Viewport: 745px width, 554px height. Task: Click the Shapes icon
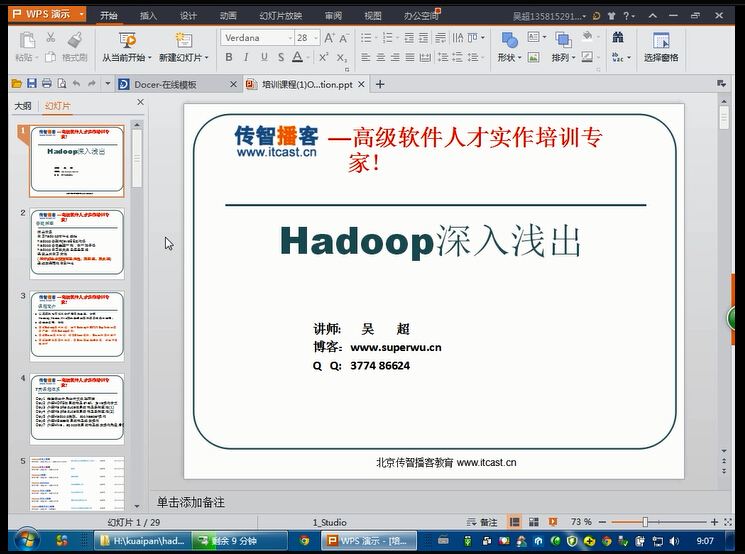(x=509, y=40)
